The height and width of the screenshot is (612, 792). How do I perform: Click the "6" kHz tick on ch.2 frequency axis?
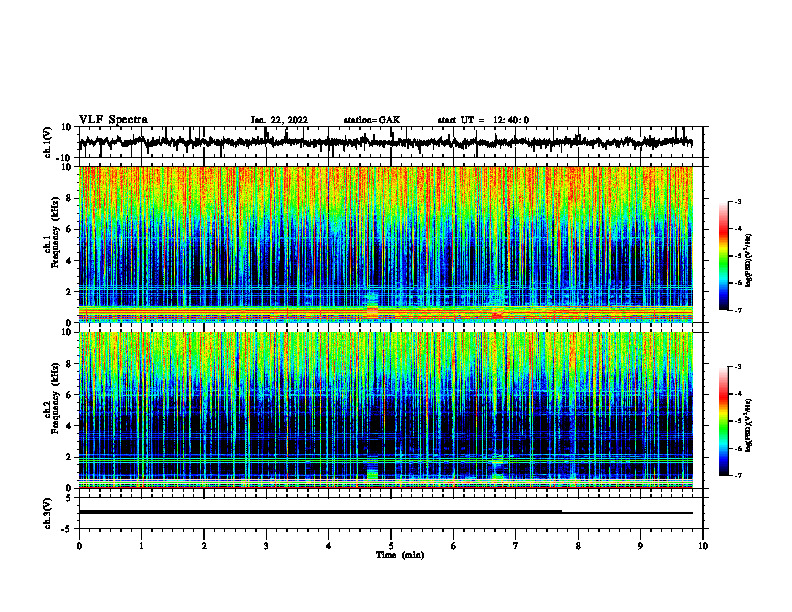coord(69,395)
